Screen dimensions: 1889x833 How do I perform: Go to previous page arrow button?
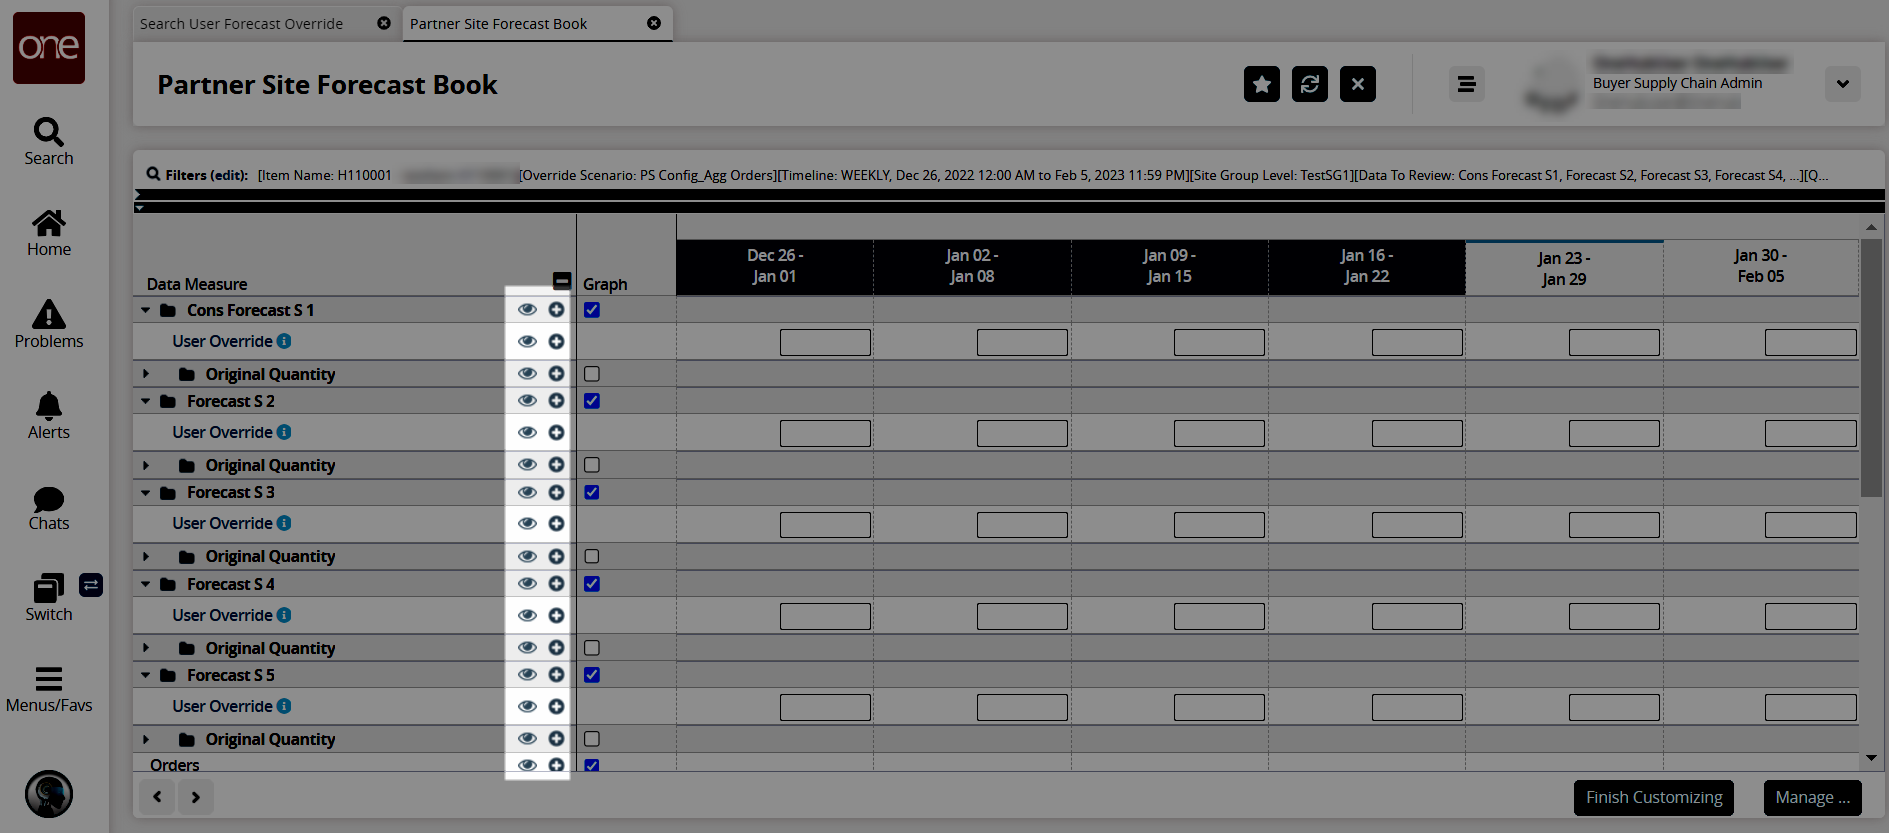pyautogui.click(x=157, y=797)
